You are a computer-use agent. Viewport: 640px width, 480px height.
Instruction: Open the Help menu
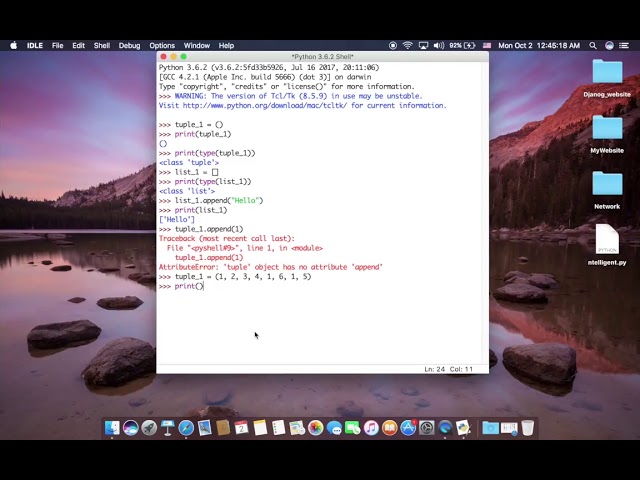point(226,45)
